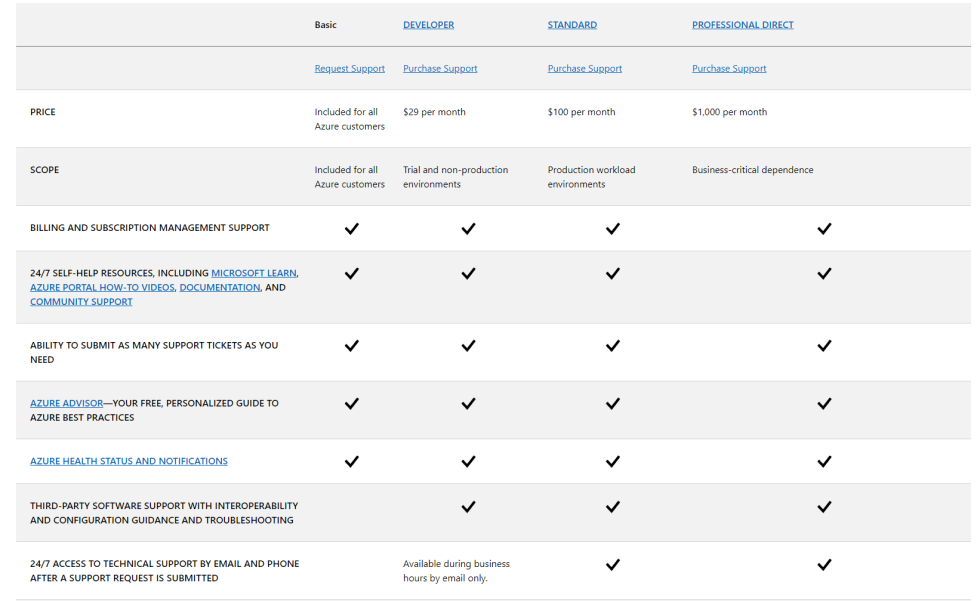Screen dimensions: 980x601
Task: Open the STANDARD plan details
Action: pos(571,24)
